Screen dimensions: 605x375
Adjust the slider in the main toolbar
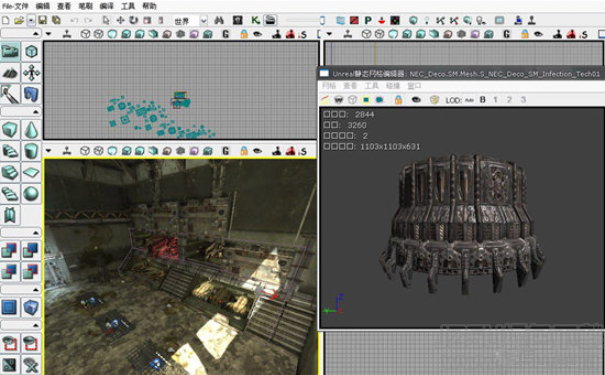[x=305, y=20]
